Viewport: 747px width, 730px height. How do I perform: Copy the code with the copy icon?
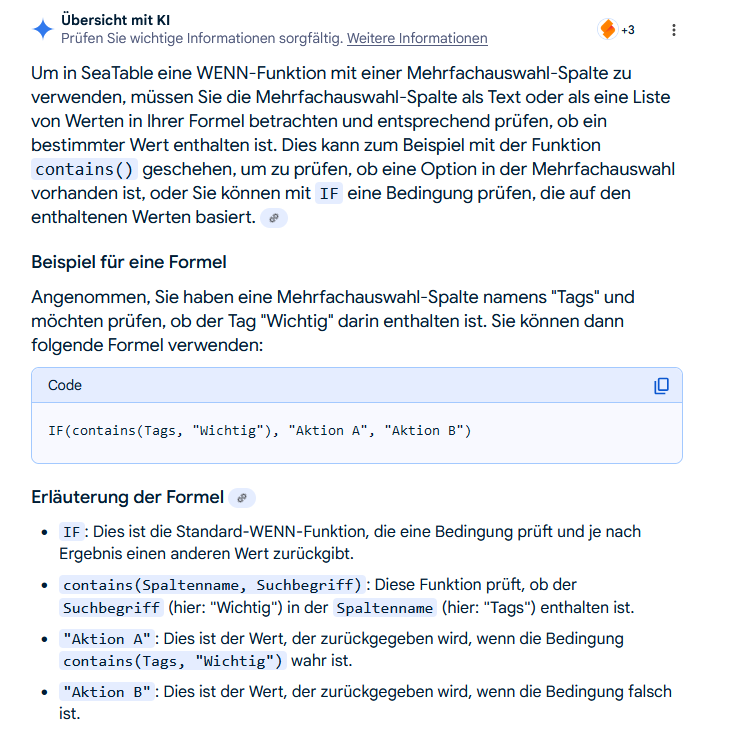661,386
